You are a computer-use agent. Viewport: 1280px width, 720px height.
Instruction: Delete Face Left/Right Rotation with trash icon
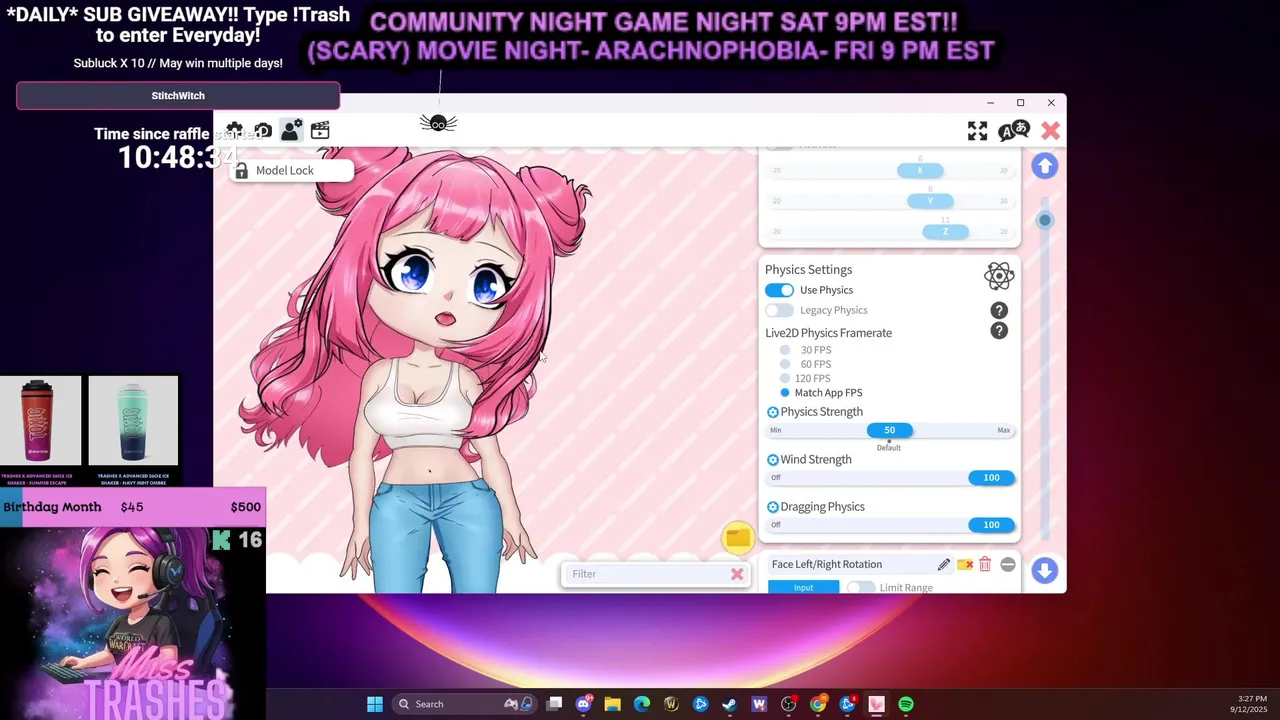pyautogui.click(x=985, y=565)
